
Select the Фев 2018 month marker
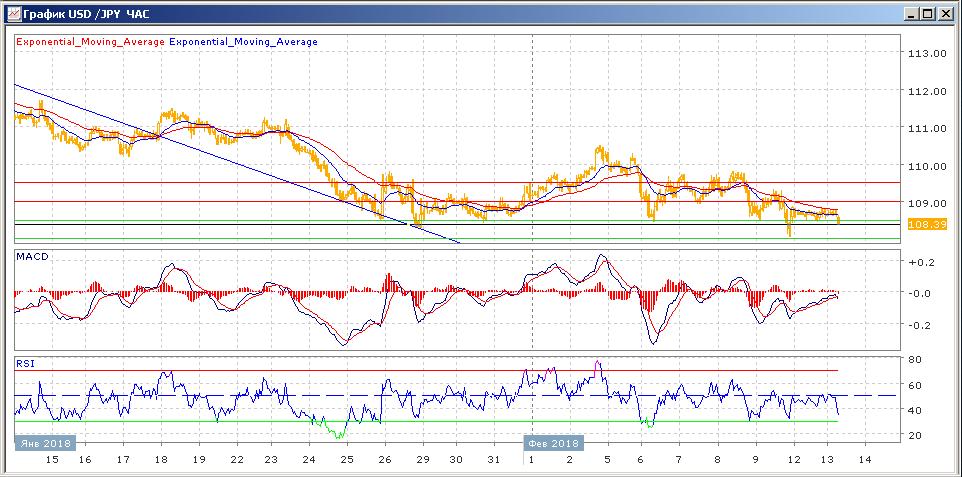click(x=552, y=443)
